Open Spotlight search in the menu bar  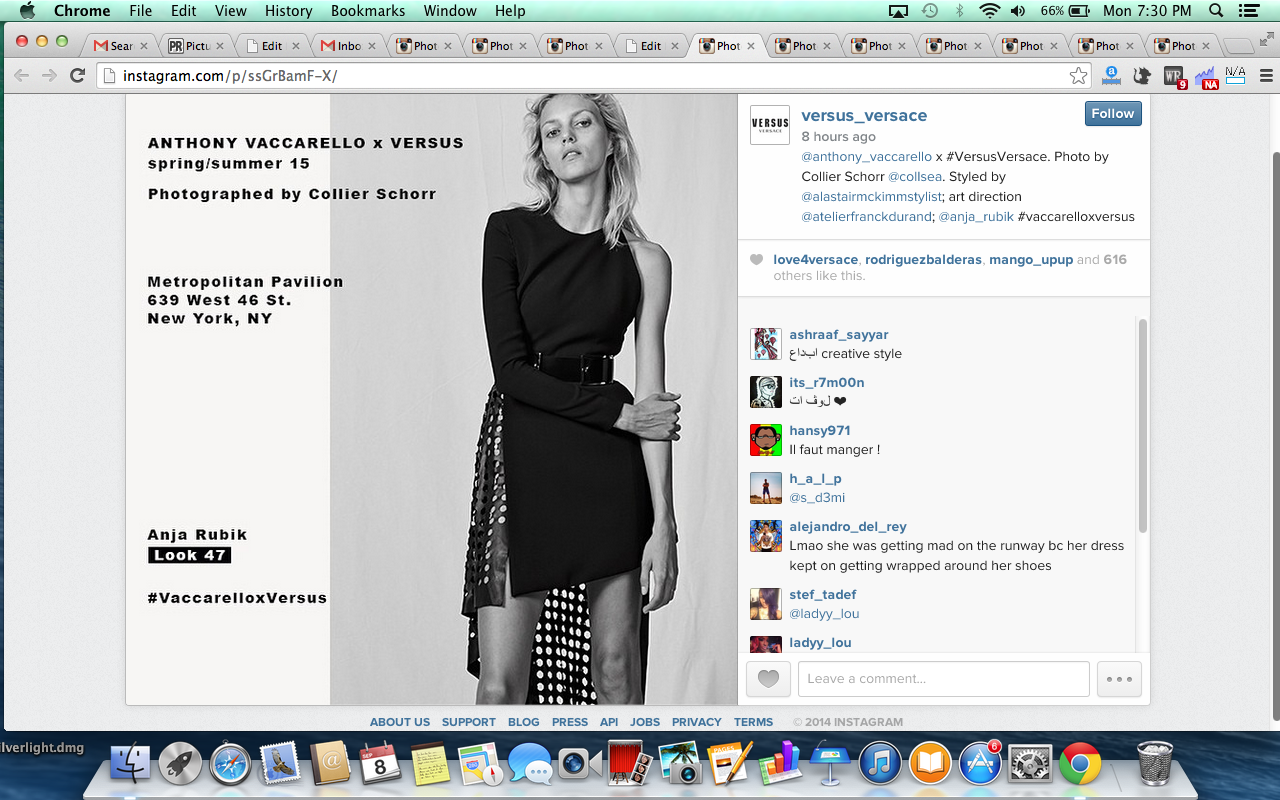point(1216,11)
